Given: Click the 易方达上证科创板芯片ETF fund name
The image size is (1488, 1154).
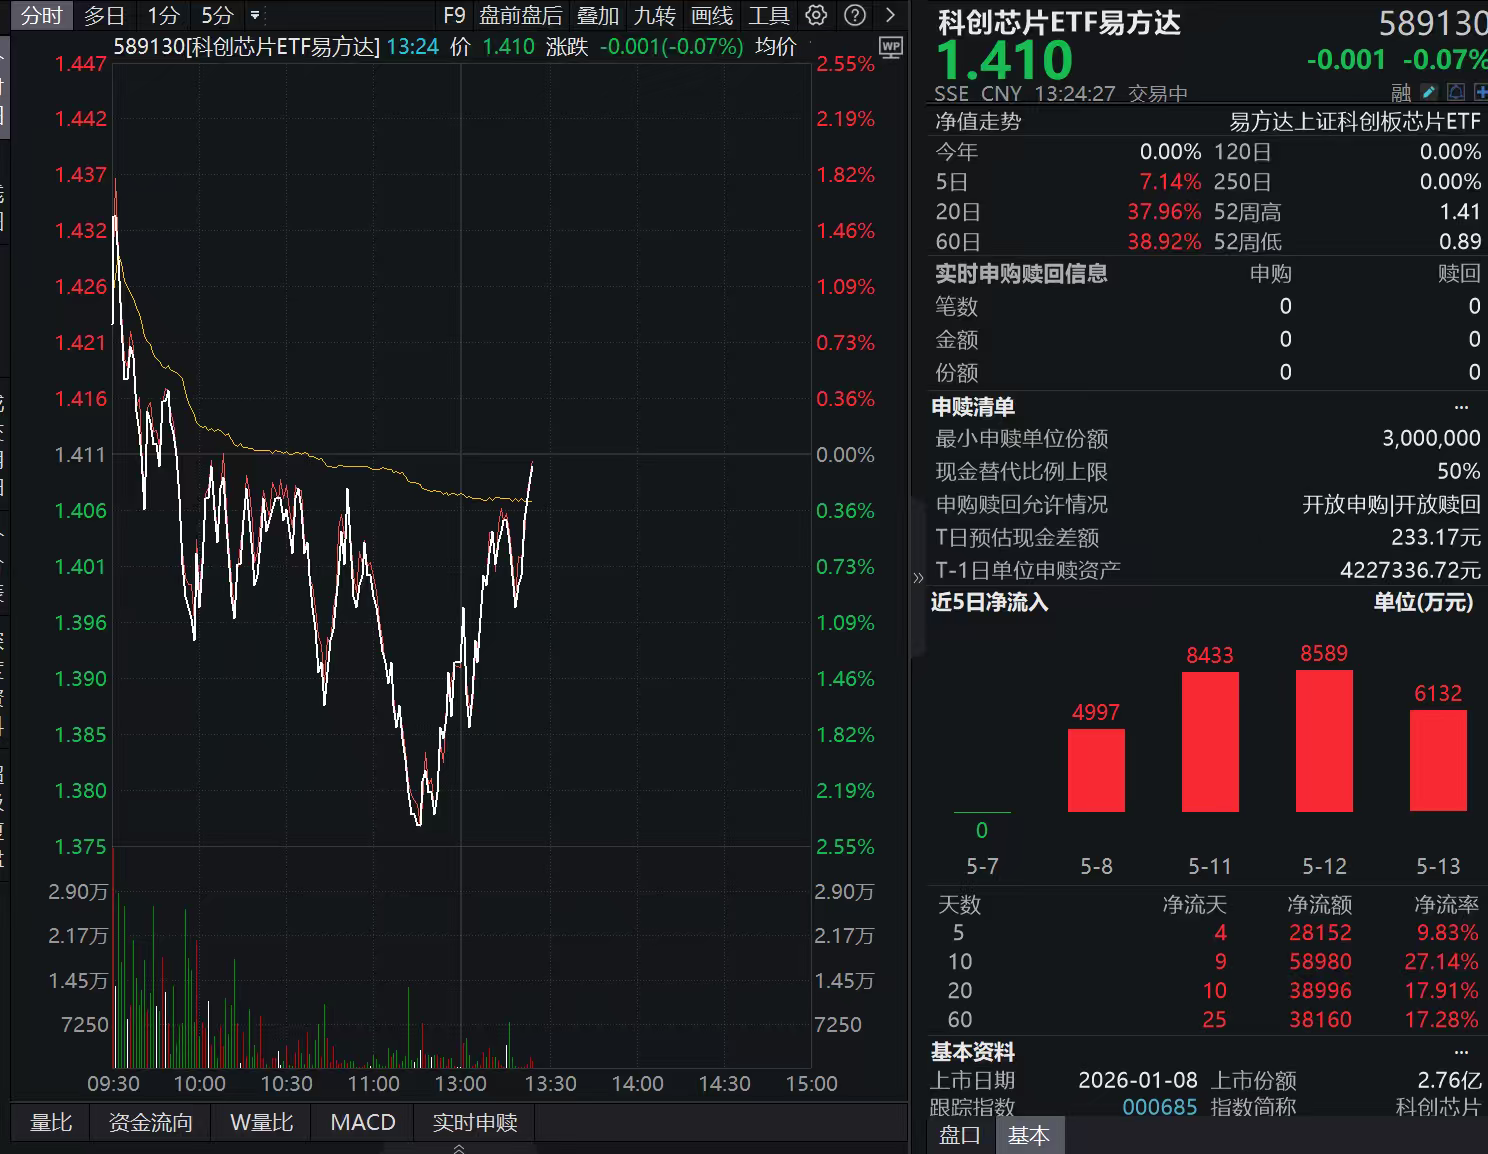Looking at the screenshot, I should [1354, 122].
